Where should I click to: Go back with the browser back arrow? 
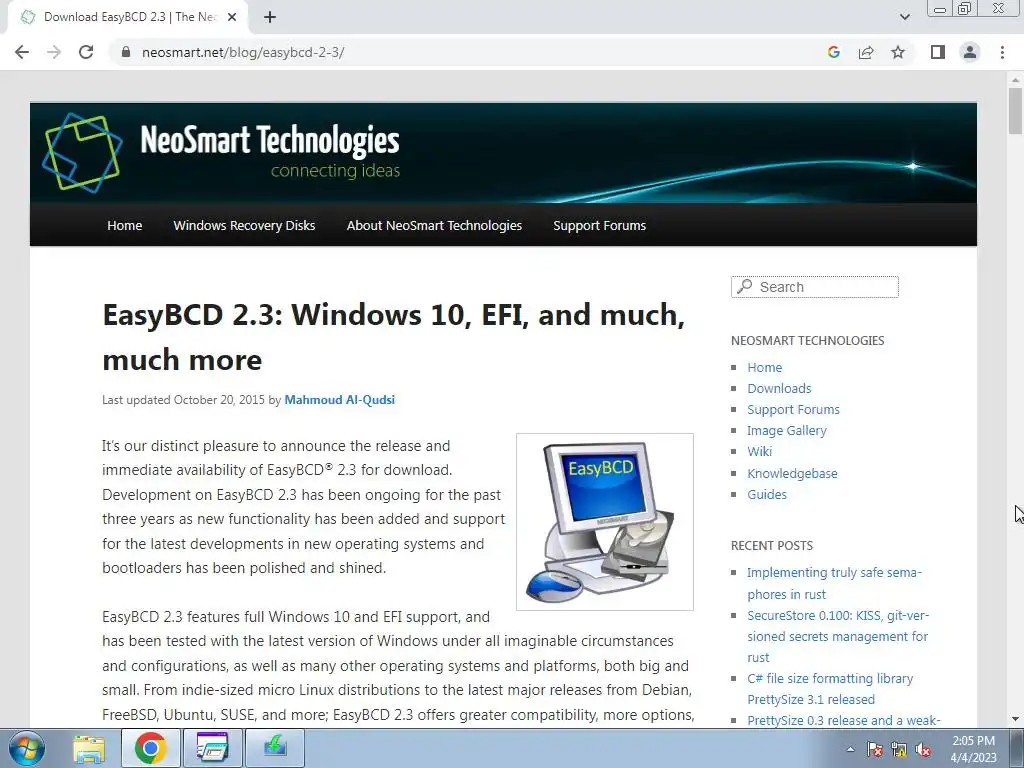22,52
